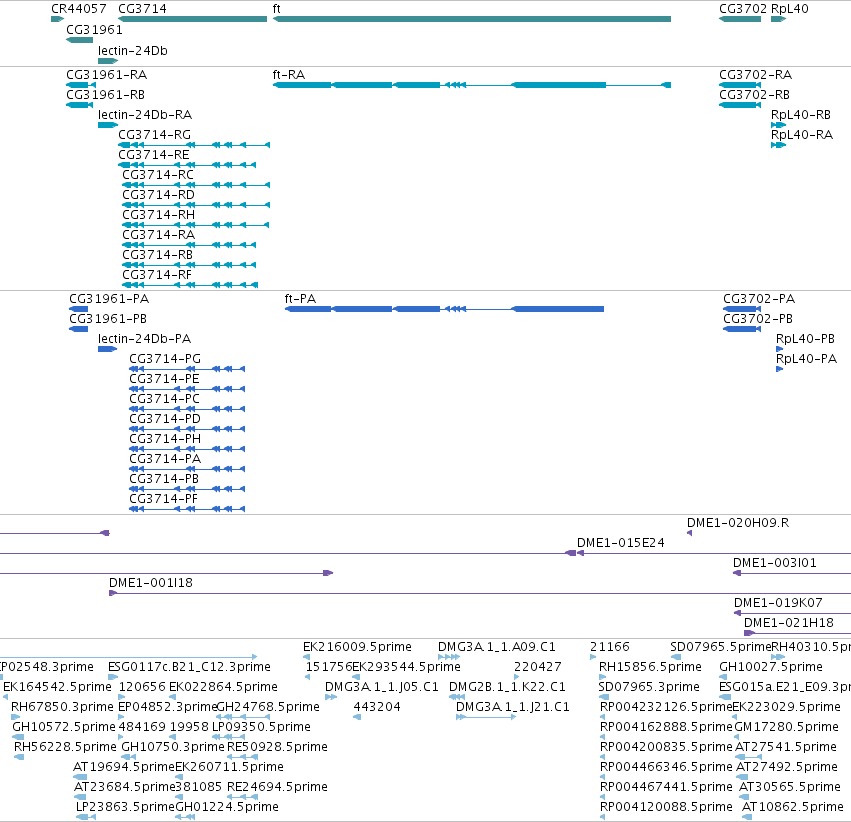The width and height of the screenshot is (851, 822).
Task: Select the CG3702 gene label in top track
Action: click(743, 9)
